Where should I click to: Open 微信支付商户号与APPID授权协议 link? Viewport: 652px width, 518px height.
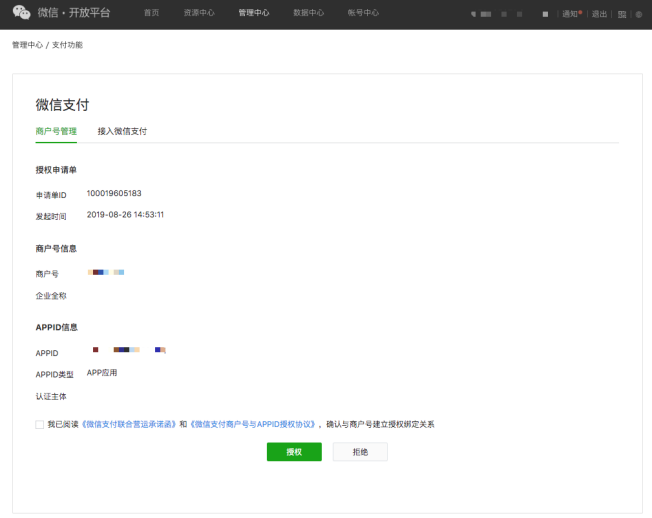[x=253, y=424]
